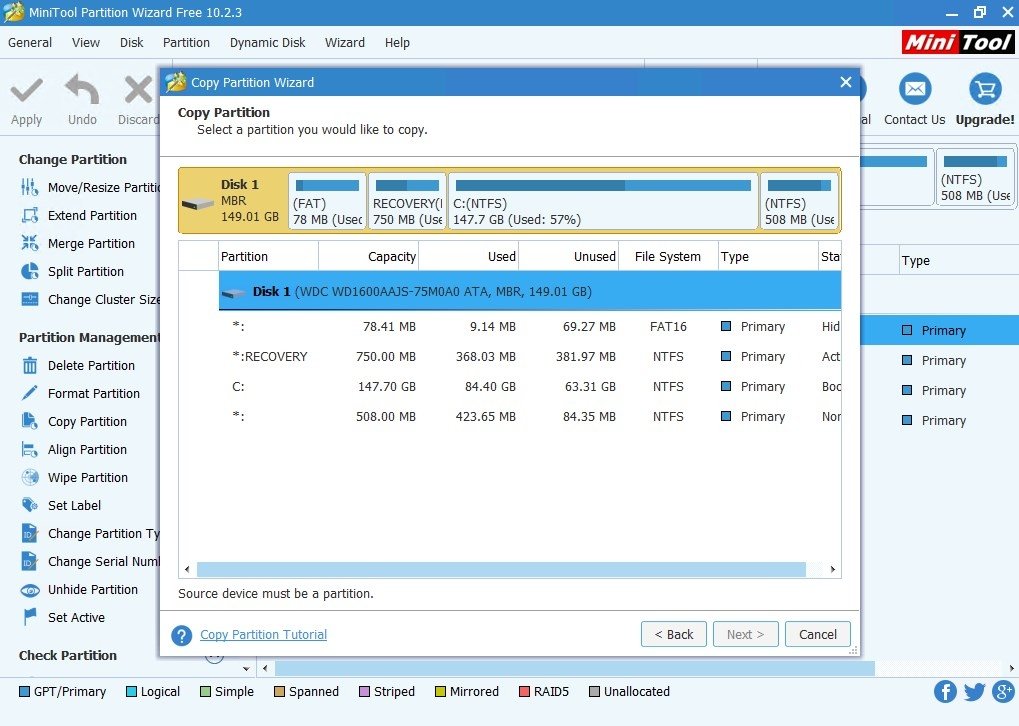
Task: Sort by the Used column header
Action: [x=469, y=256]
